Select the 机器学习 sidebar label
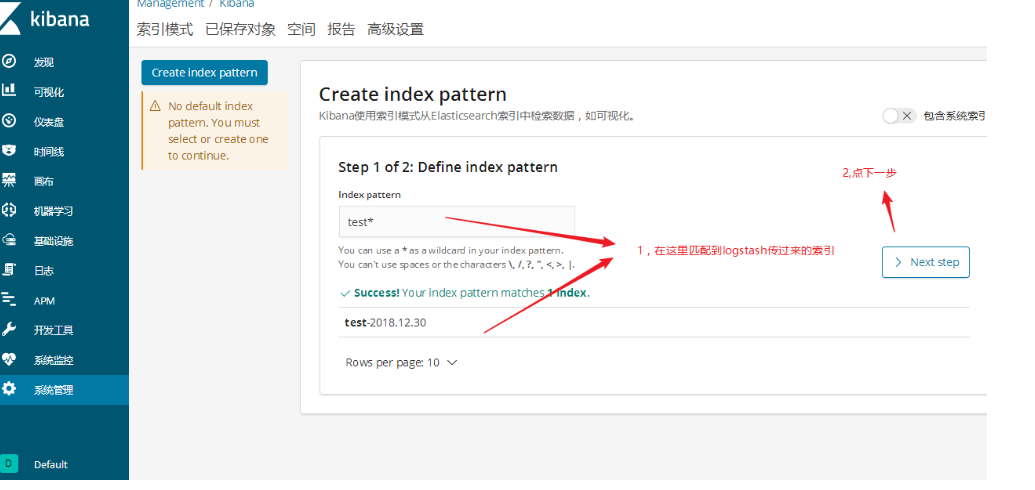The height and width of the screenshot is (490, 1035). pyautogui.click(x=53, y=211)
